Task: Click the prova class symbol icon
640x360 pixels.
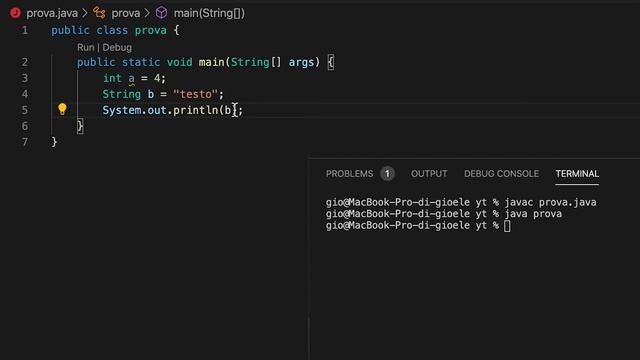Action: tap(99, 13)
